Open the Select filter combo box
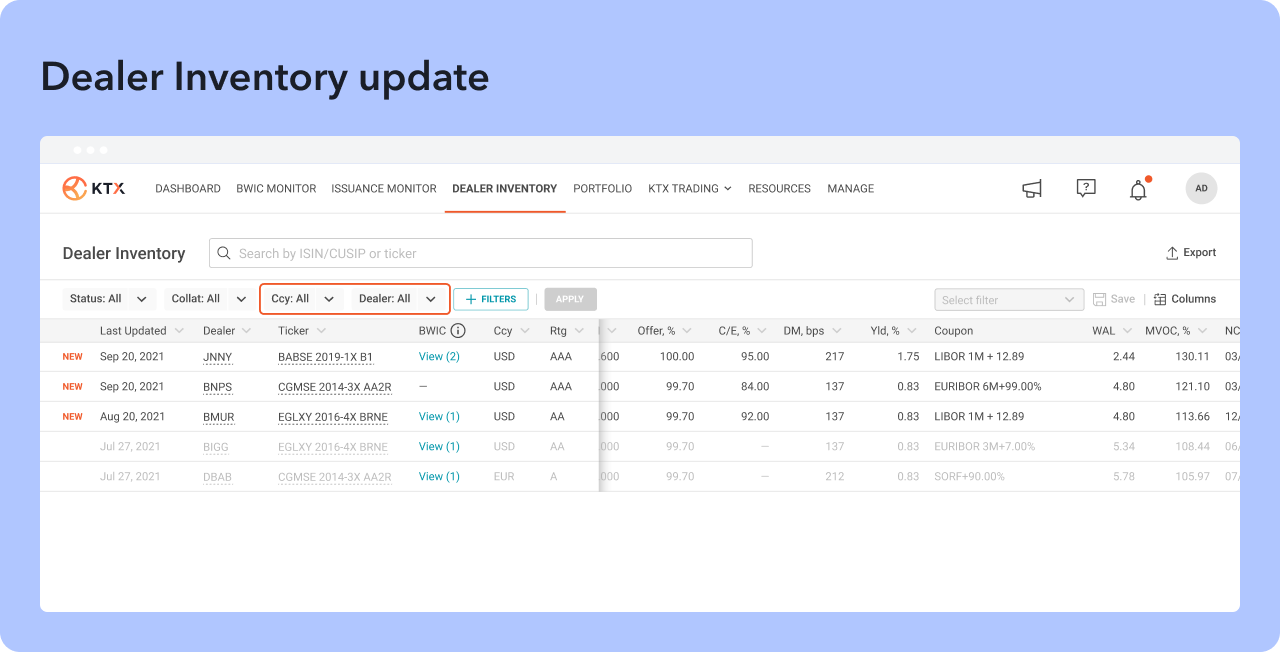The height and width of the screenshot is (652, 1280). 1008,300
